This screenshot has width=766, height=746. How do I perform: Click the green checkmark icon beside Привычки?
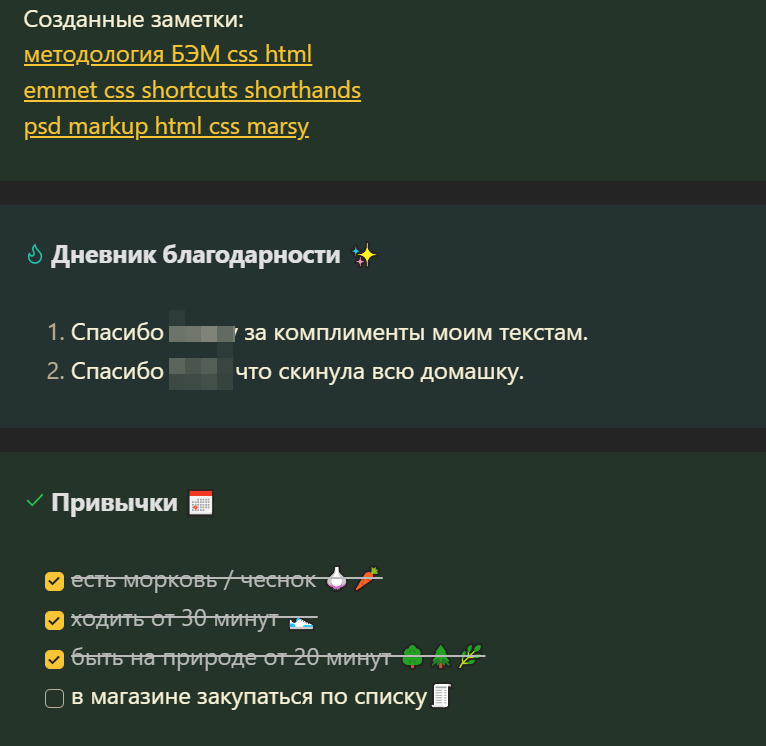pos(34,501)
